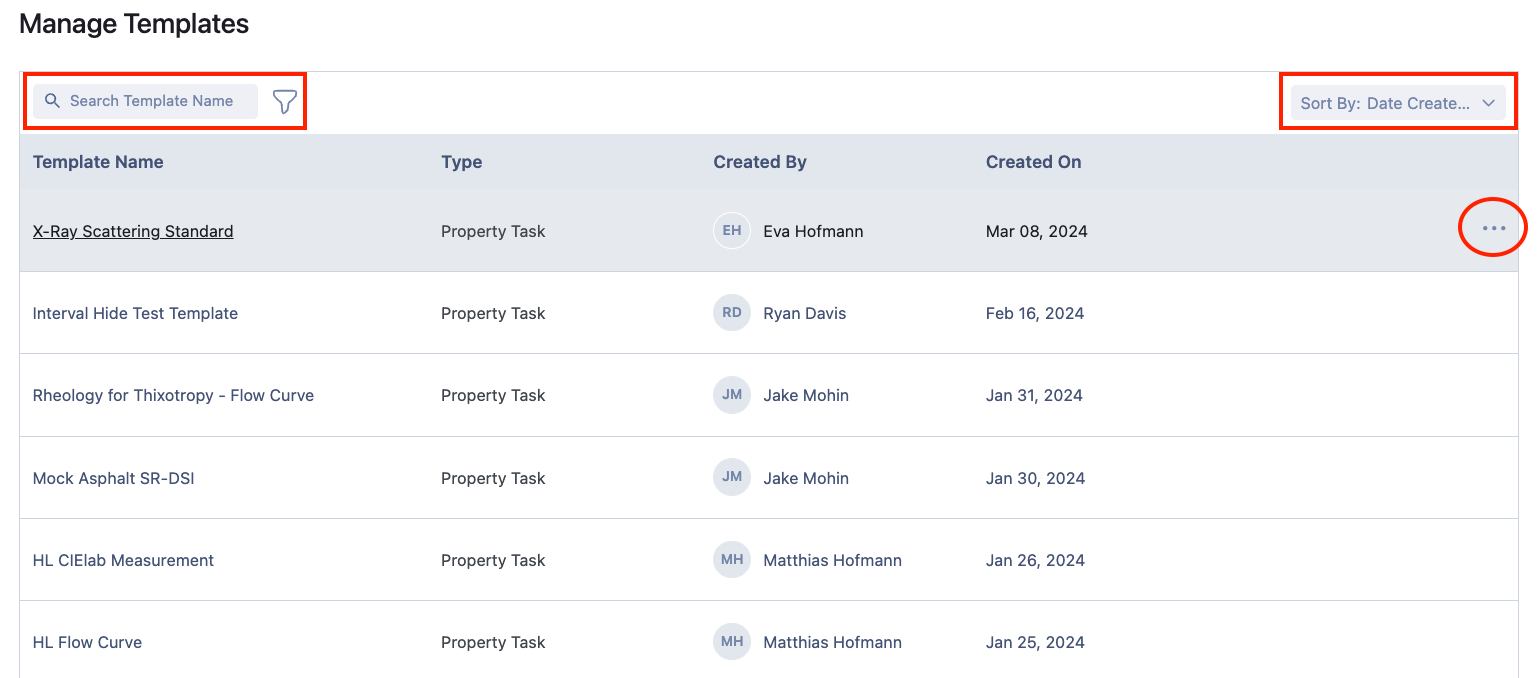
Task: Click the JM avatar in Mock Asphalt row
Action: (x=731, y=478)
